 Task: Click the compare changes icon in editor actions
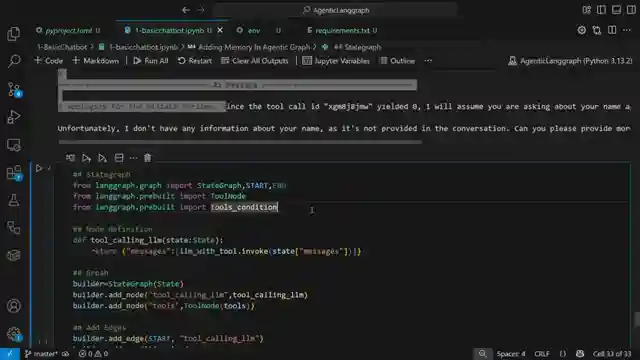click(597, 30)
